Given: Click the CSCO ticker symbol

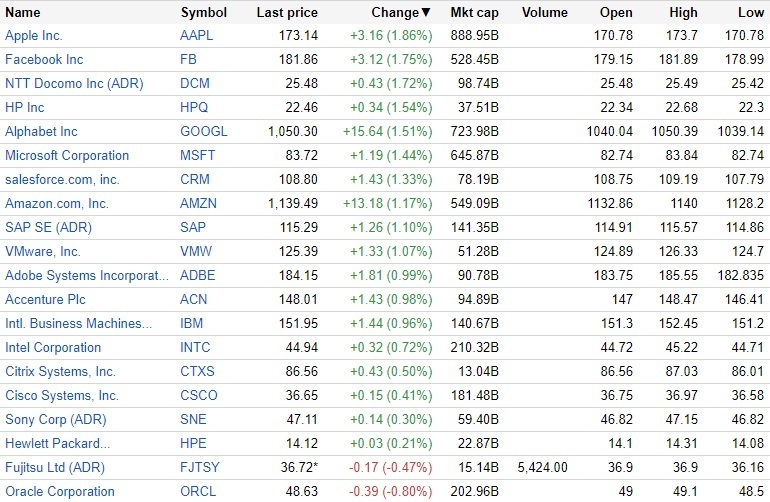Looking at the screenshot, I should (x=199, y=395).
